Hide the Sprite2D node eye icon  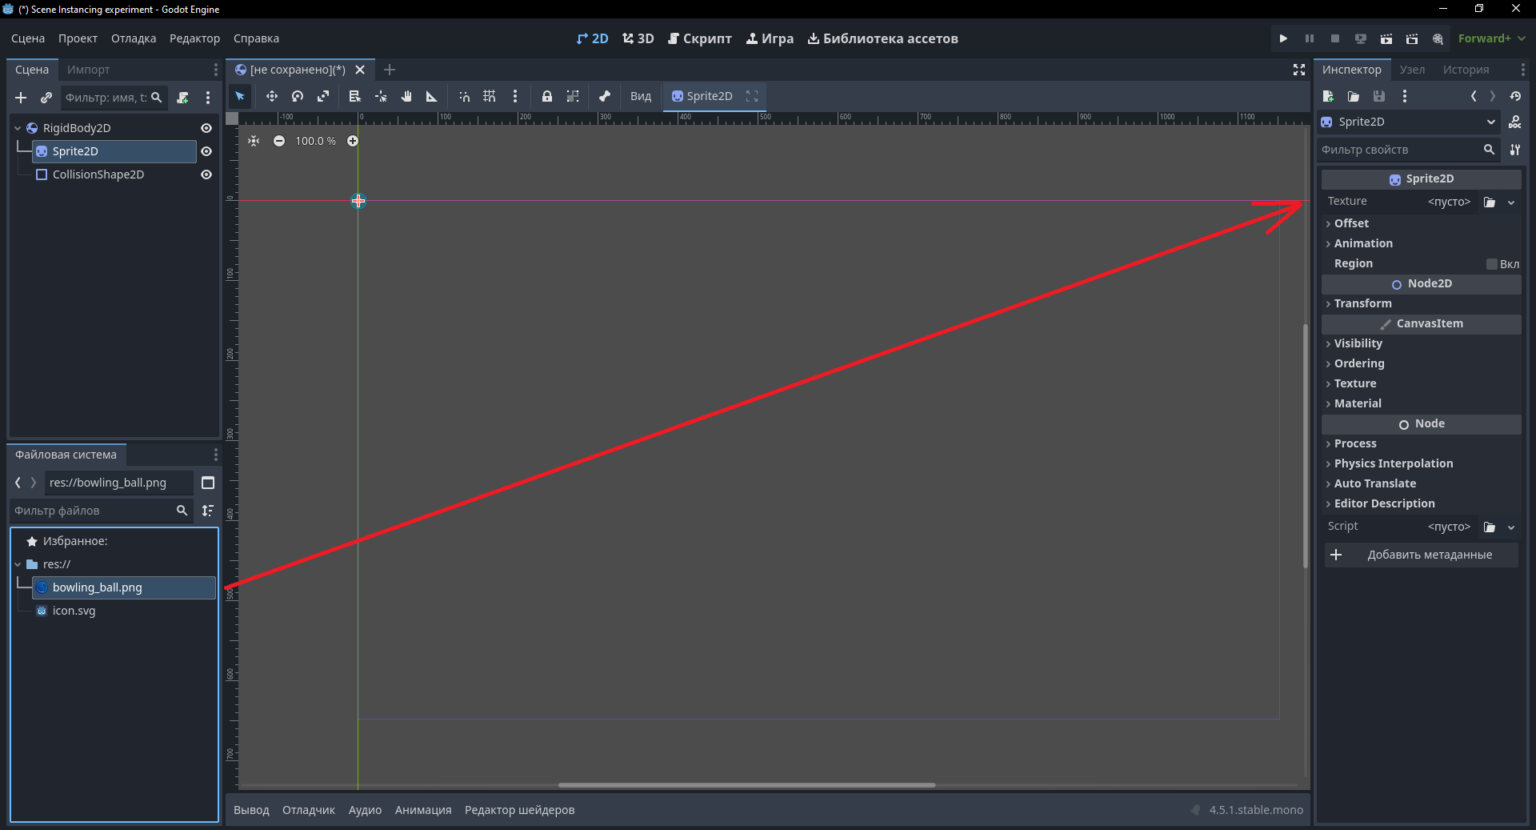click(206, 151)
